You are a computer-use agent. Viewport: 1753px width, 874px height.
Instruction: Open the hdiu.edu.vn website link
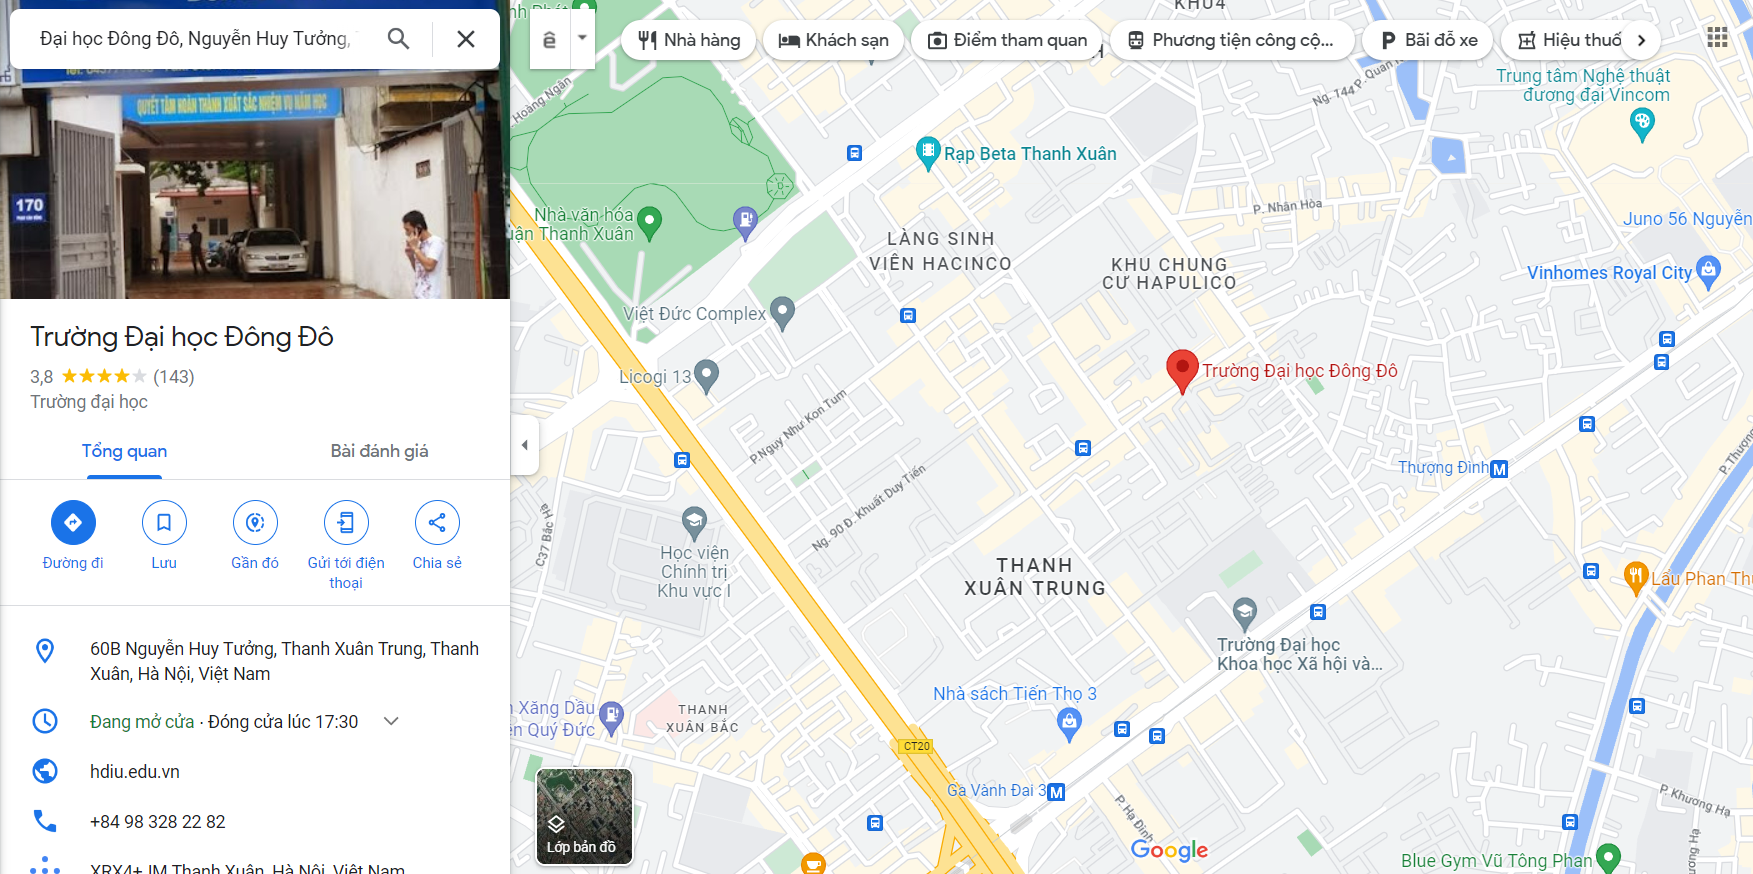coord(135,771)
